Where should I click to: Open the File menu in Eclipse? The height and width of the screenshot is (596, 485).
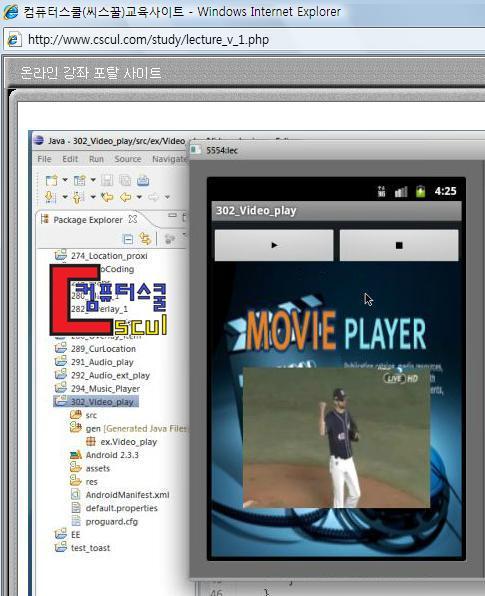(x=44, y=159)
